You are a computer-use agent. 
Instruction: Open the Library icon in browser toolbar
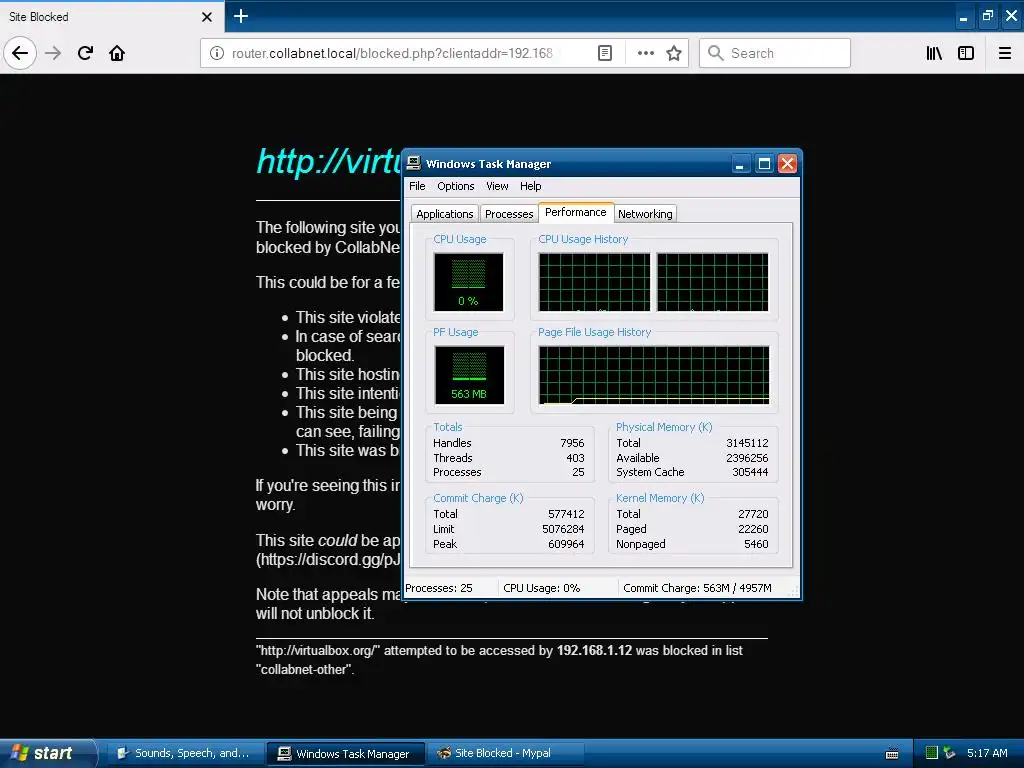[934, 53]
